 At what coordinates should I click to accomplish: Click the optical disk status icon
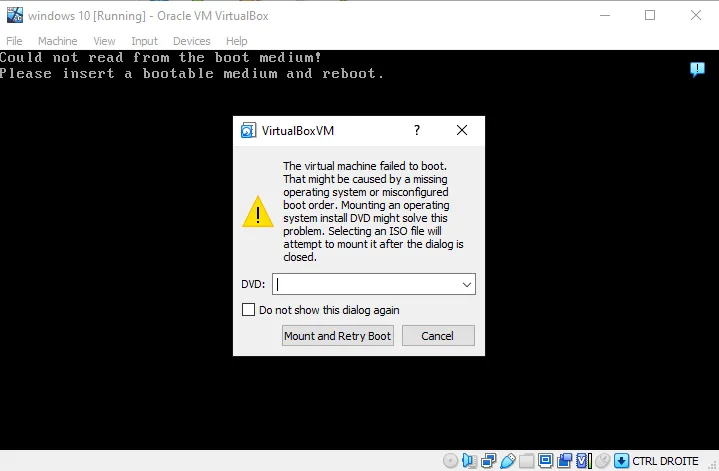point(451,461)
